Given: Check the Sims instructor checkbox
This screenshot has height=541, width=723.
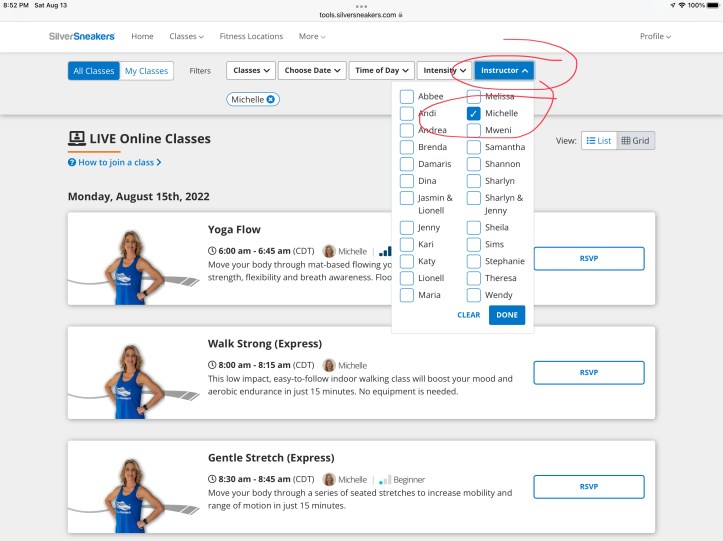Looking at the screenshot, I should (474, 244).
